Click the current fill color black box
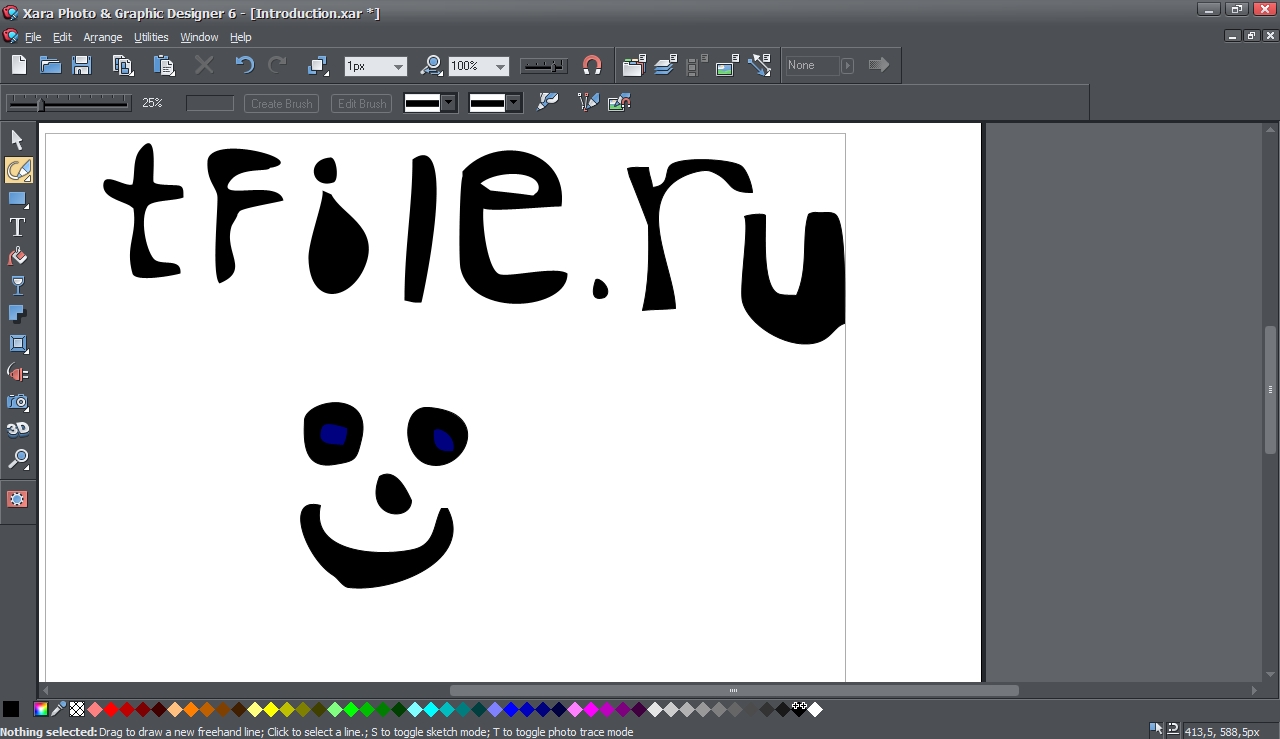The width and height of the screenshot is (1280, 739). pos(11,709)
